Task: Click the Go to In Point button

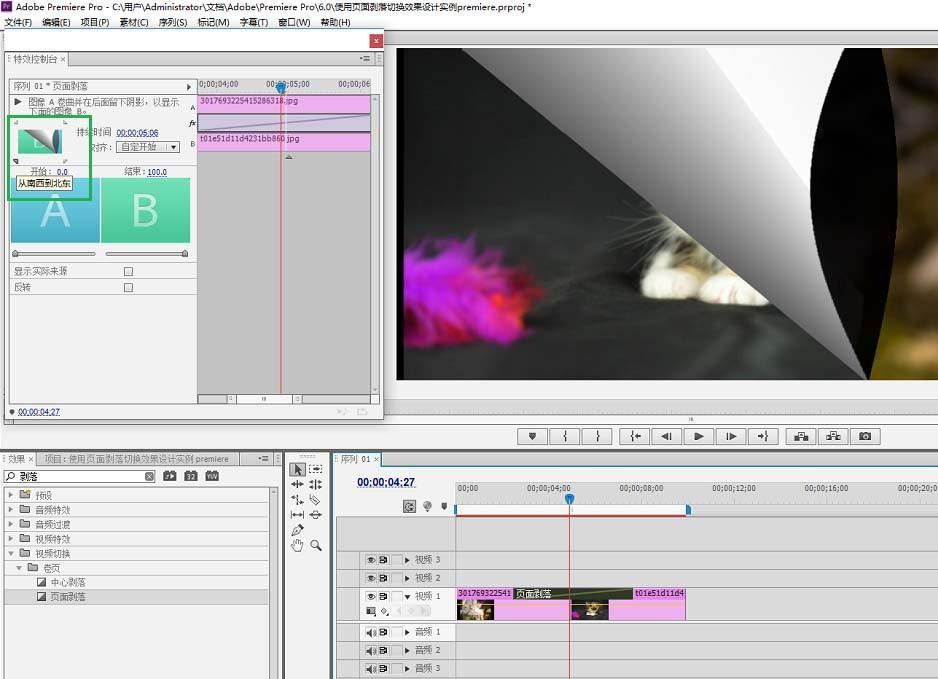Action: [x=633, y=436]
